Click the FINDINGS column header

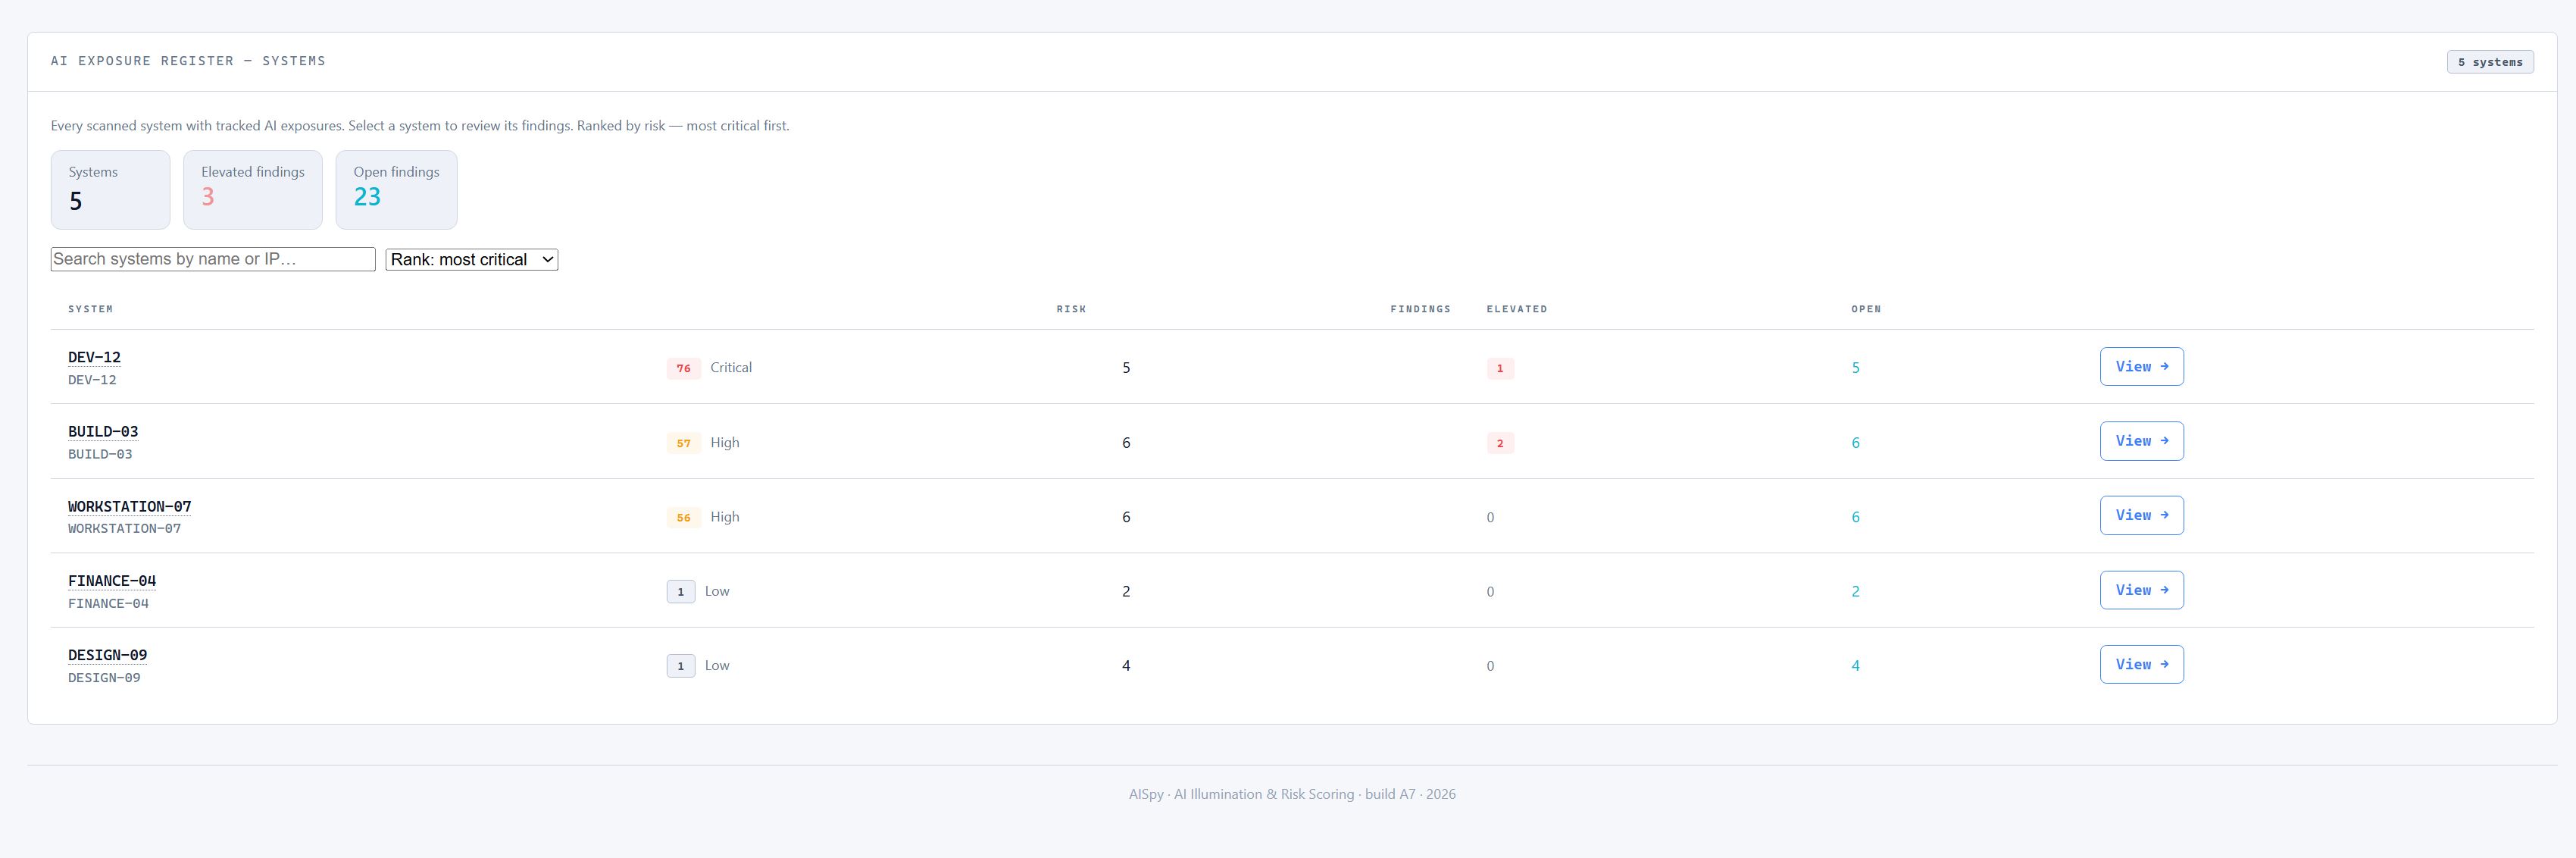1420,309
